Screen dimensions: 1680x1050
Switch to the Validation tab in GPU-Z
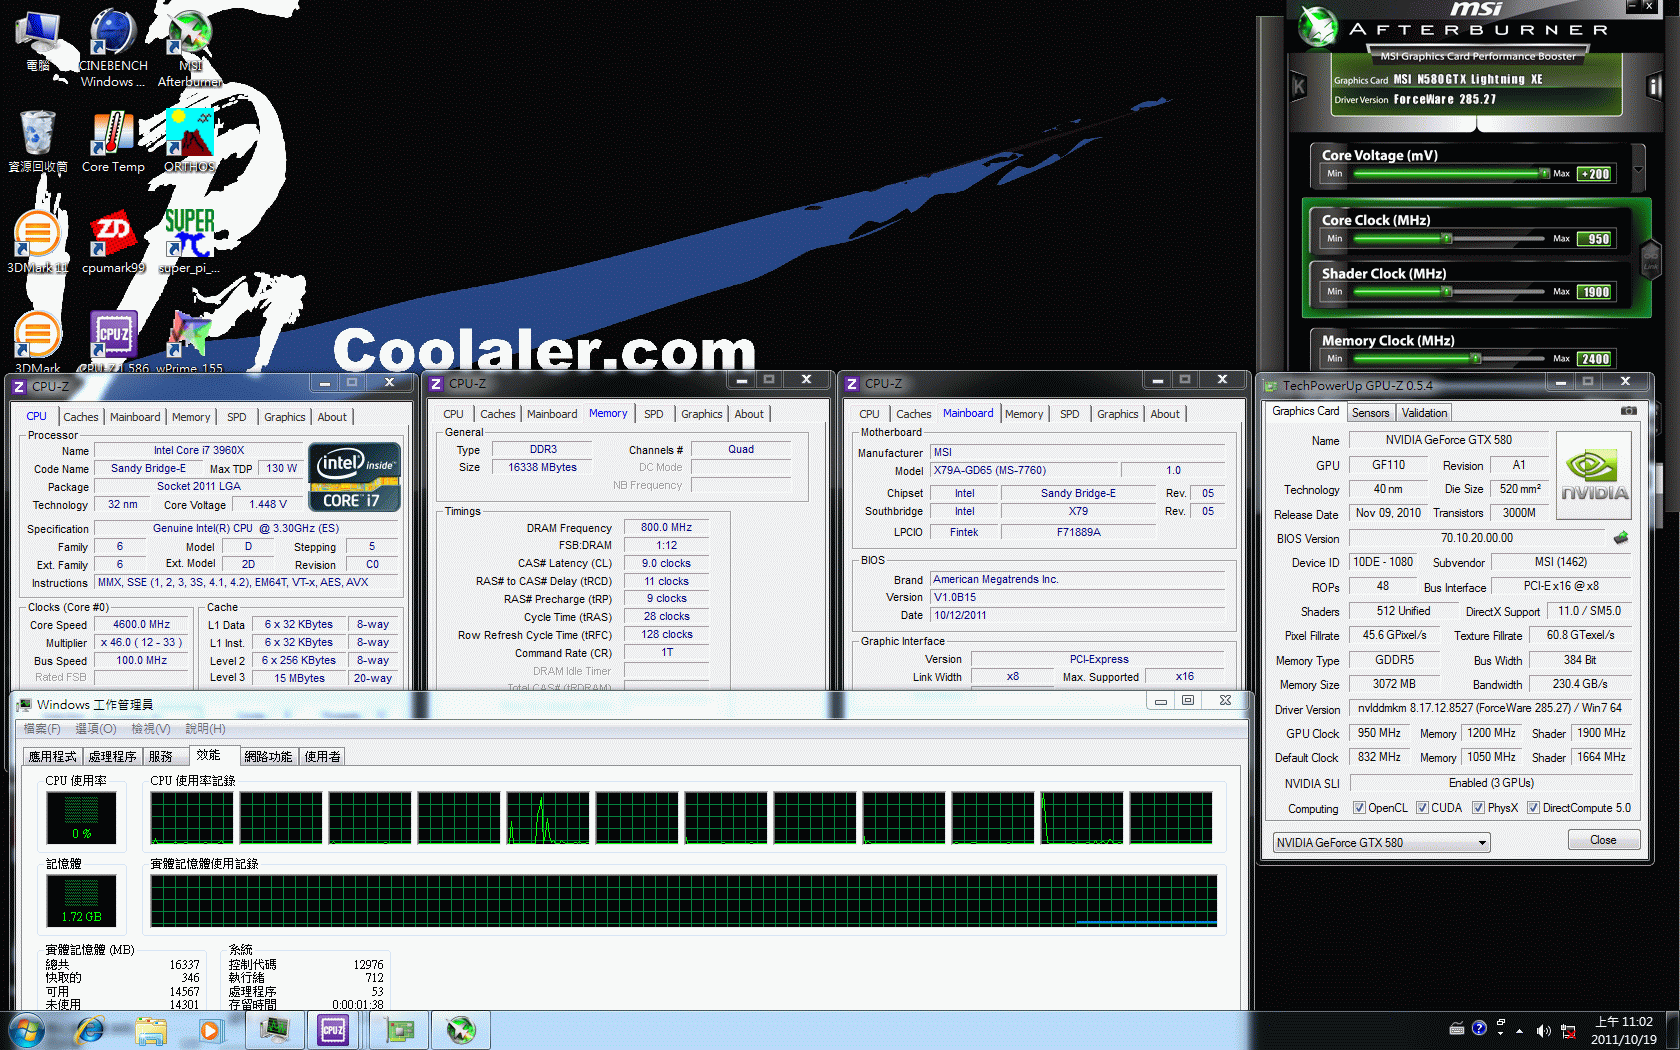pos(1424,413)
